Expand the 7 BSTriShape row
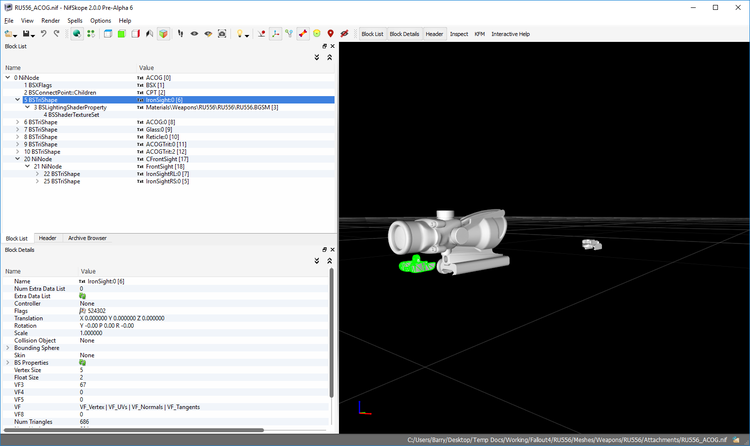This screenshot has height=446, width=750. 18,129
